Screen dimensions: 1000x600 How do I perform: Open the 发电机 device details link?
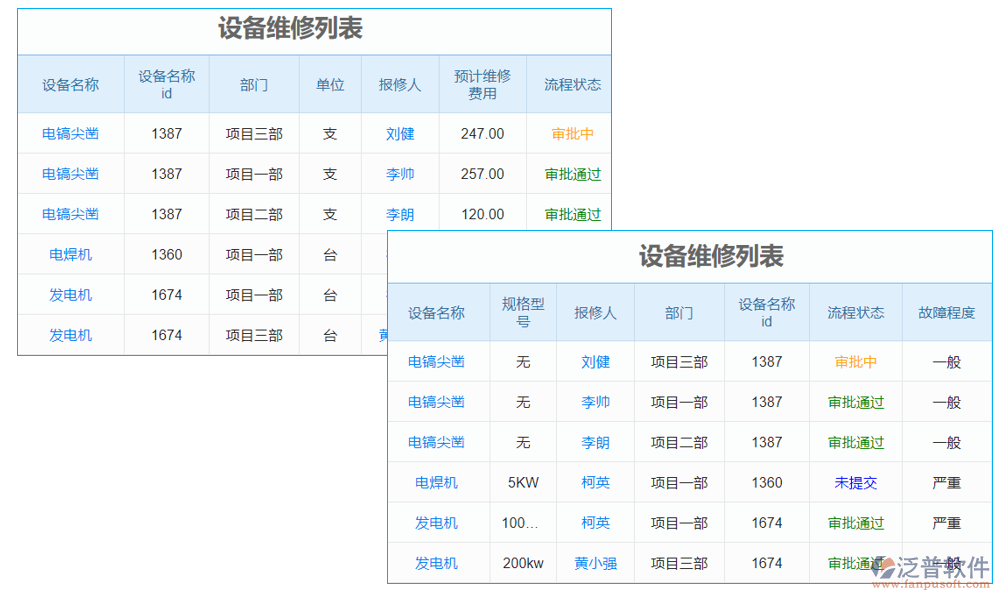click(x=437, y=522)
